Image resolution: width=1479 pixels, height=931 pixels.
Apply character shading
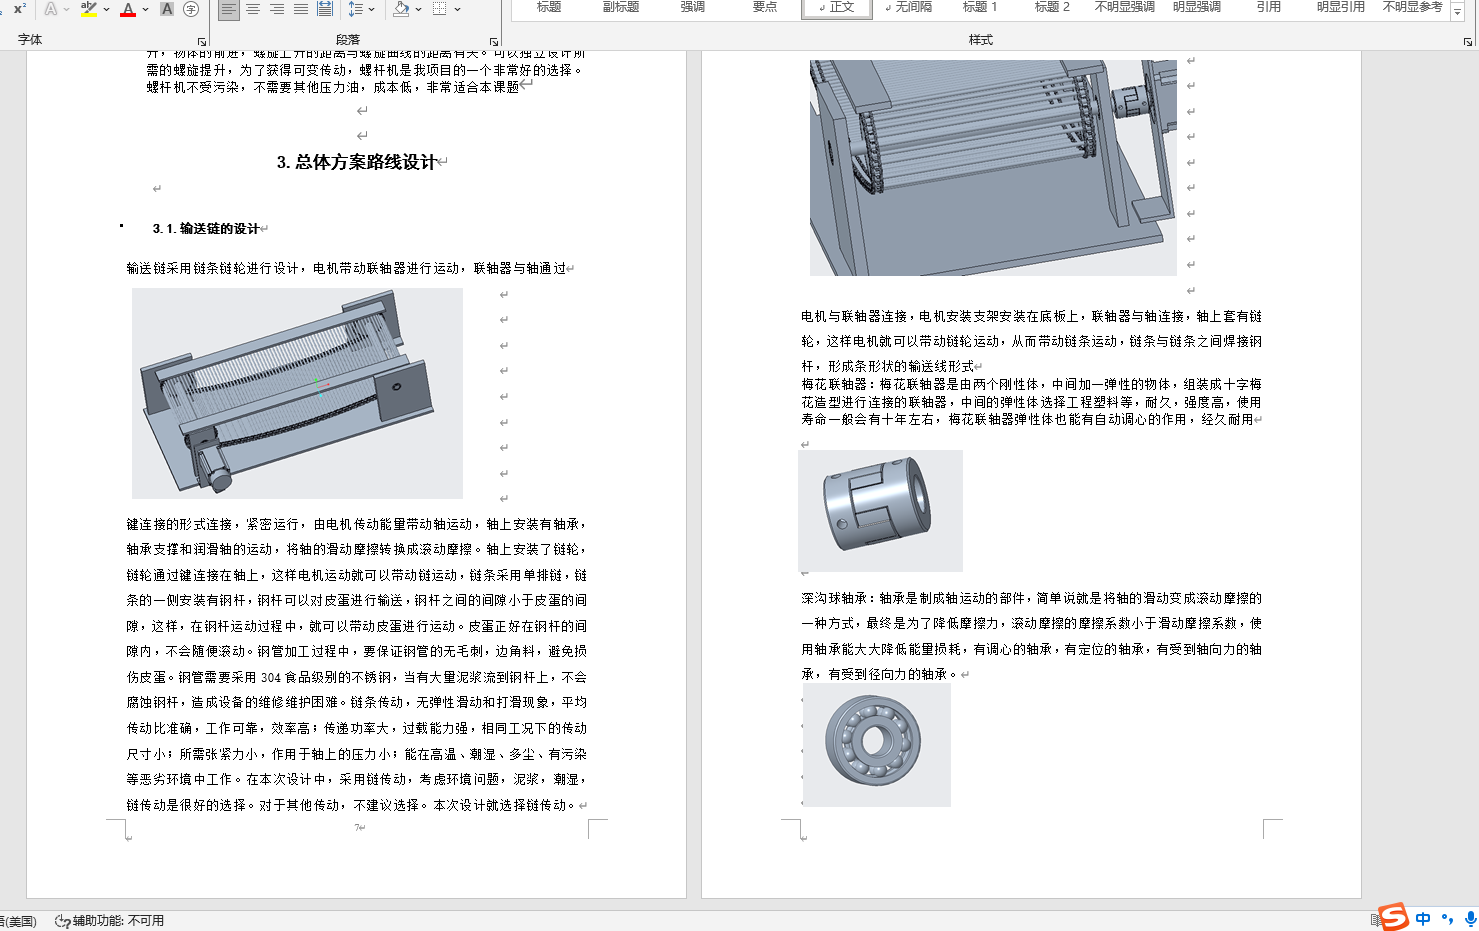tap(167, 9)
